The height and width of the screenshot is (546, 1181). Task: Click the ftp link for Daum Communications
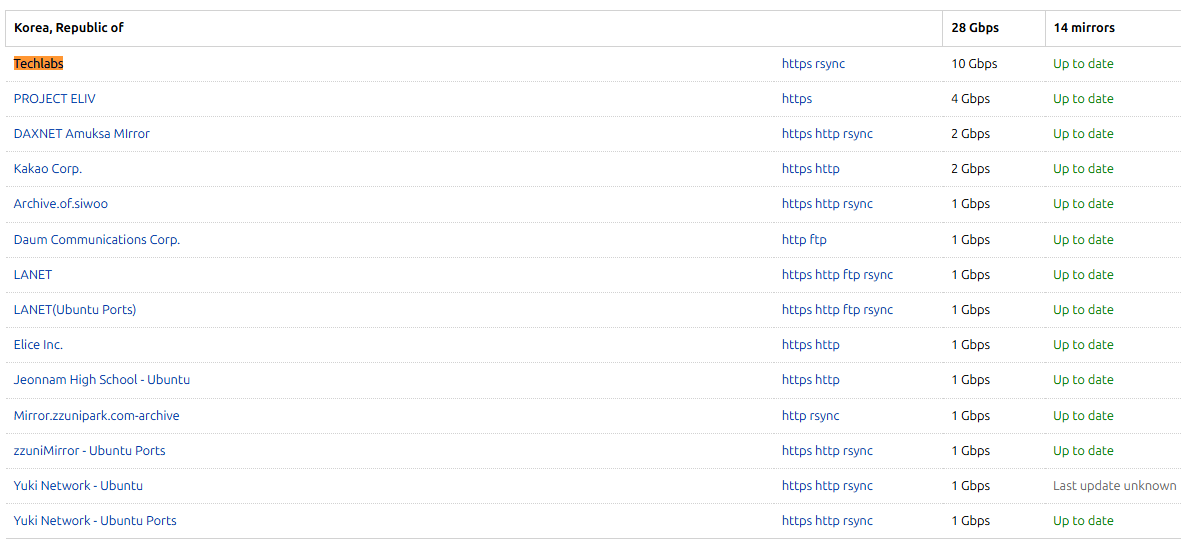point(818,239)
